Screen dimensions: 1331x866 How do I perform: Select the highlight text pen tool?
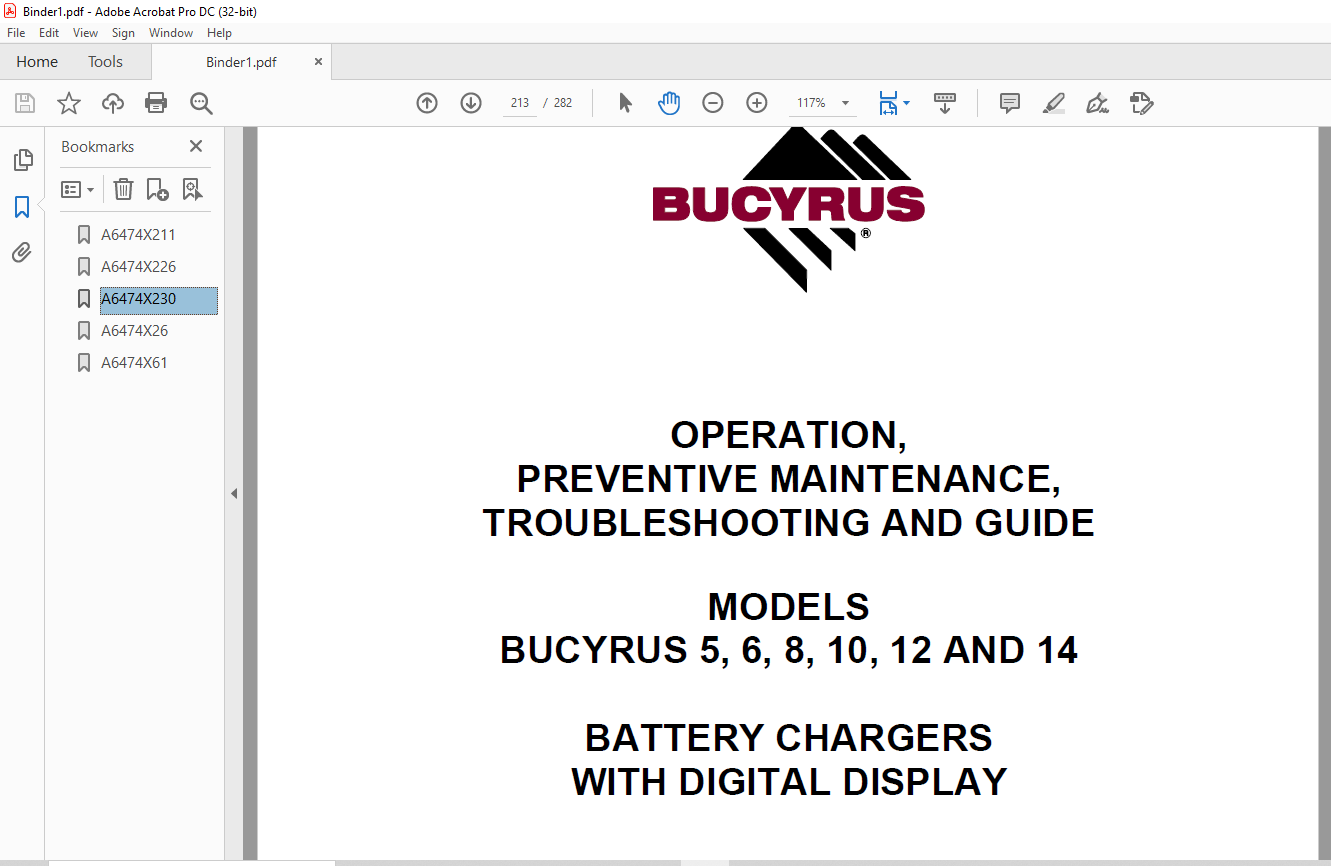[x=1054, y=103]
